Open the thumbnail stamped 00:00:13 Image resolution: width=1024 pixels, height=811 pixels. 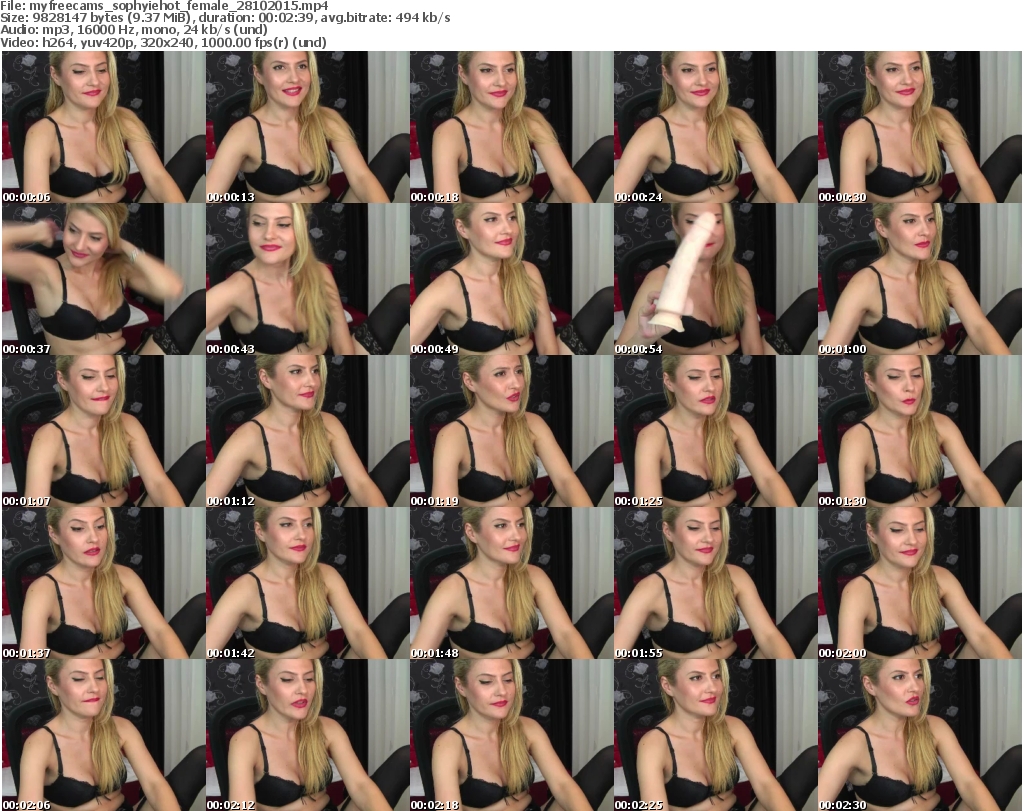tap(308, 127)
